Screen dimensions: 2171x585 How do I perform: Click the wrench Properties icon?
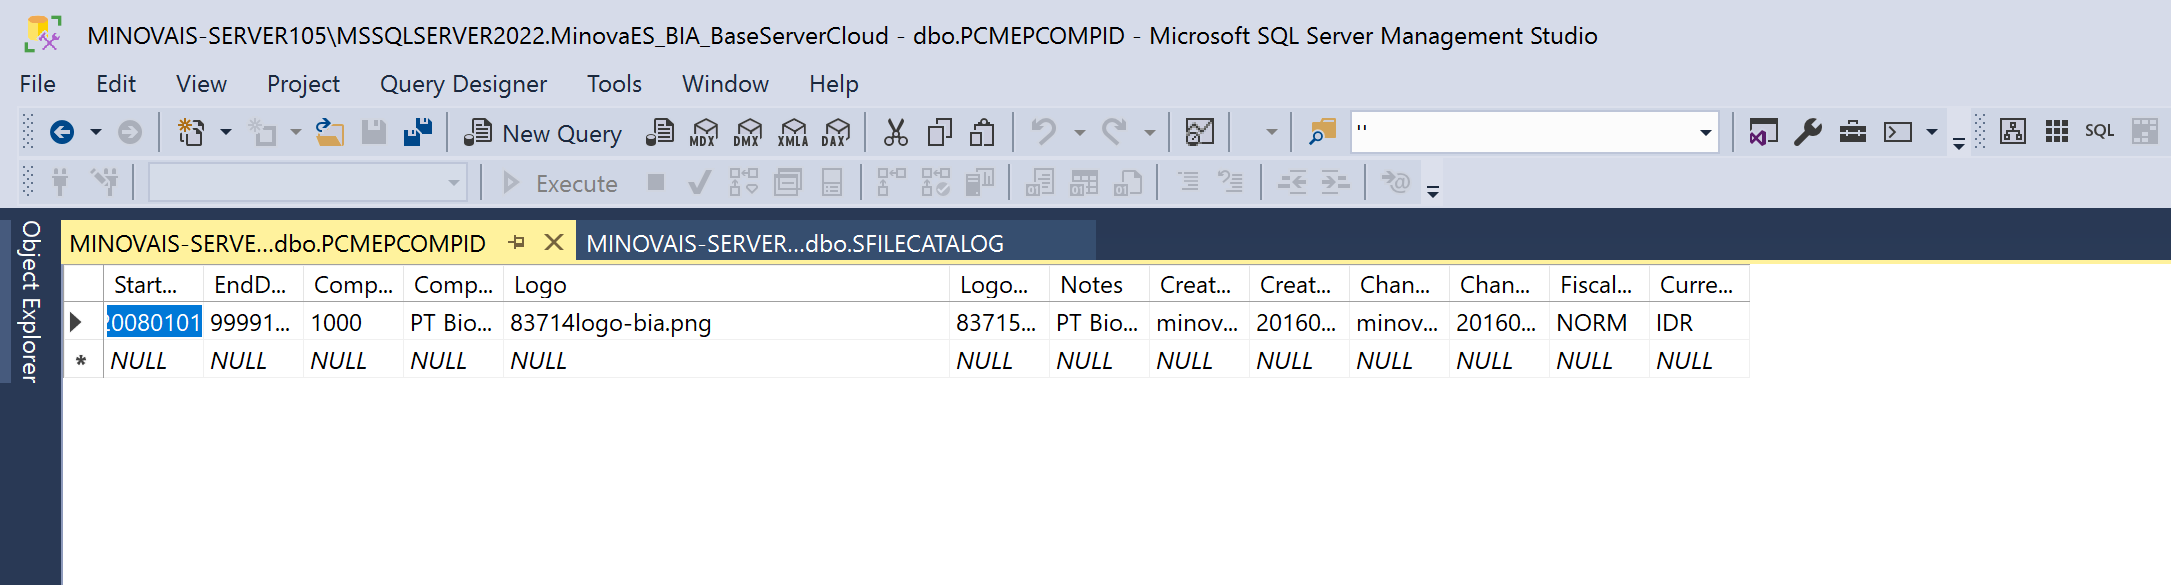click(x=1807, y=132)
